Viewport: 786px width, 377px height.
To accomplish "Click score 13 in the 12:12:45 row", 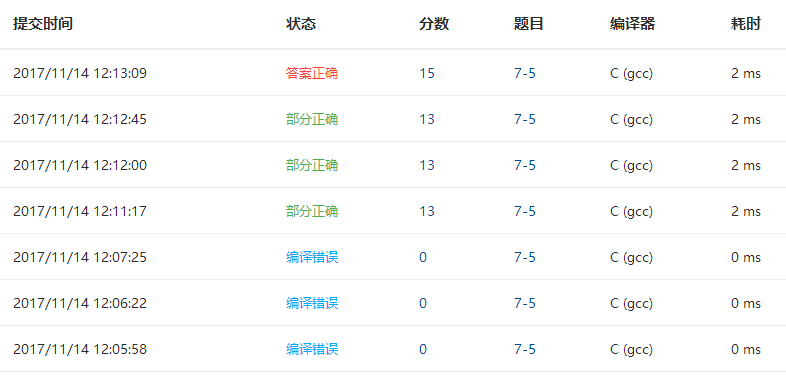I will coord(427,119).
